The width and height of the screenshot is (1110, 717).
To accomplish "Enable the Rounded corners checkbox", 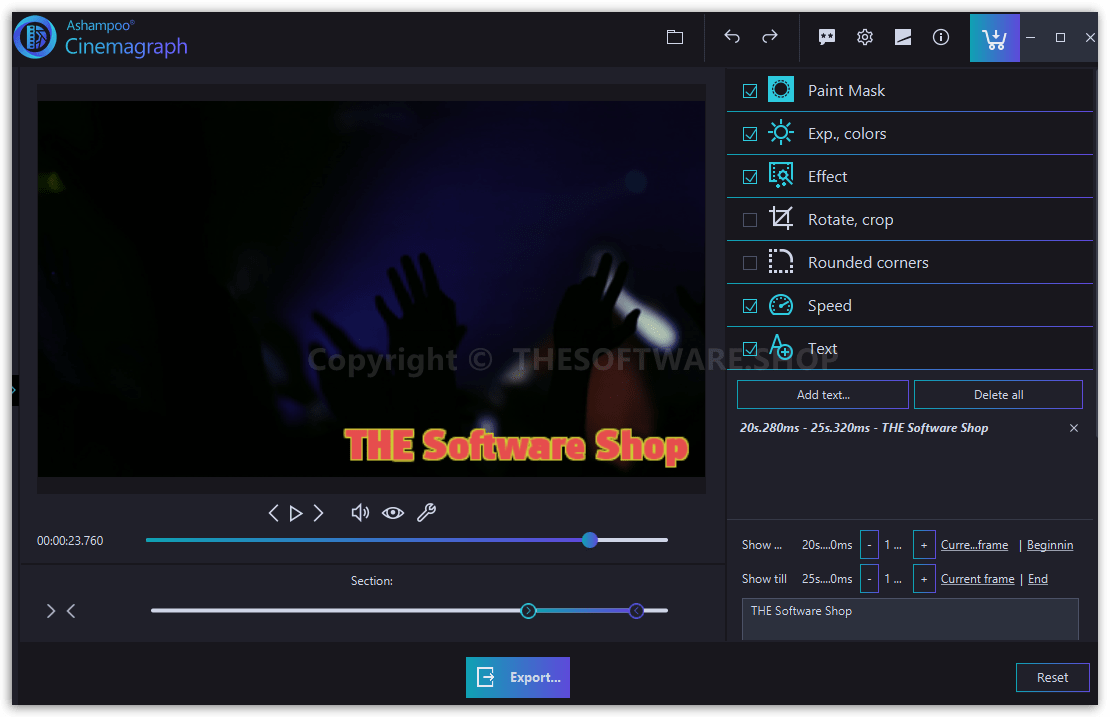I will (750, 261).
